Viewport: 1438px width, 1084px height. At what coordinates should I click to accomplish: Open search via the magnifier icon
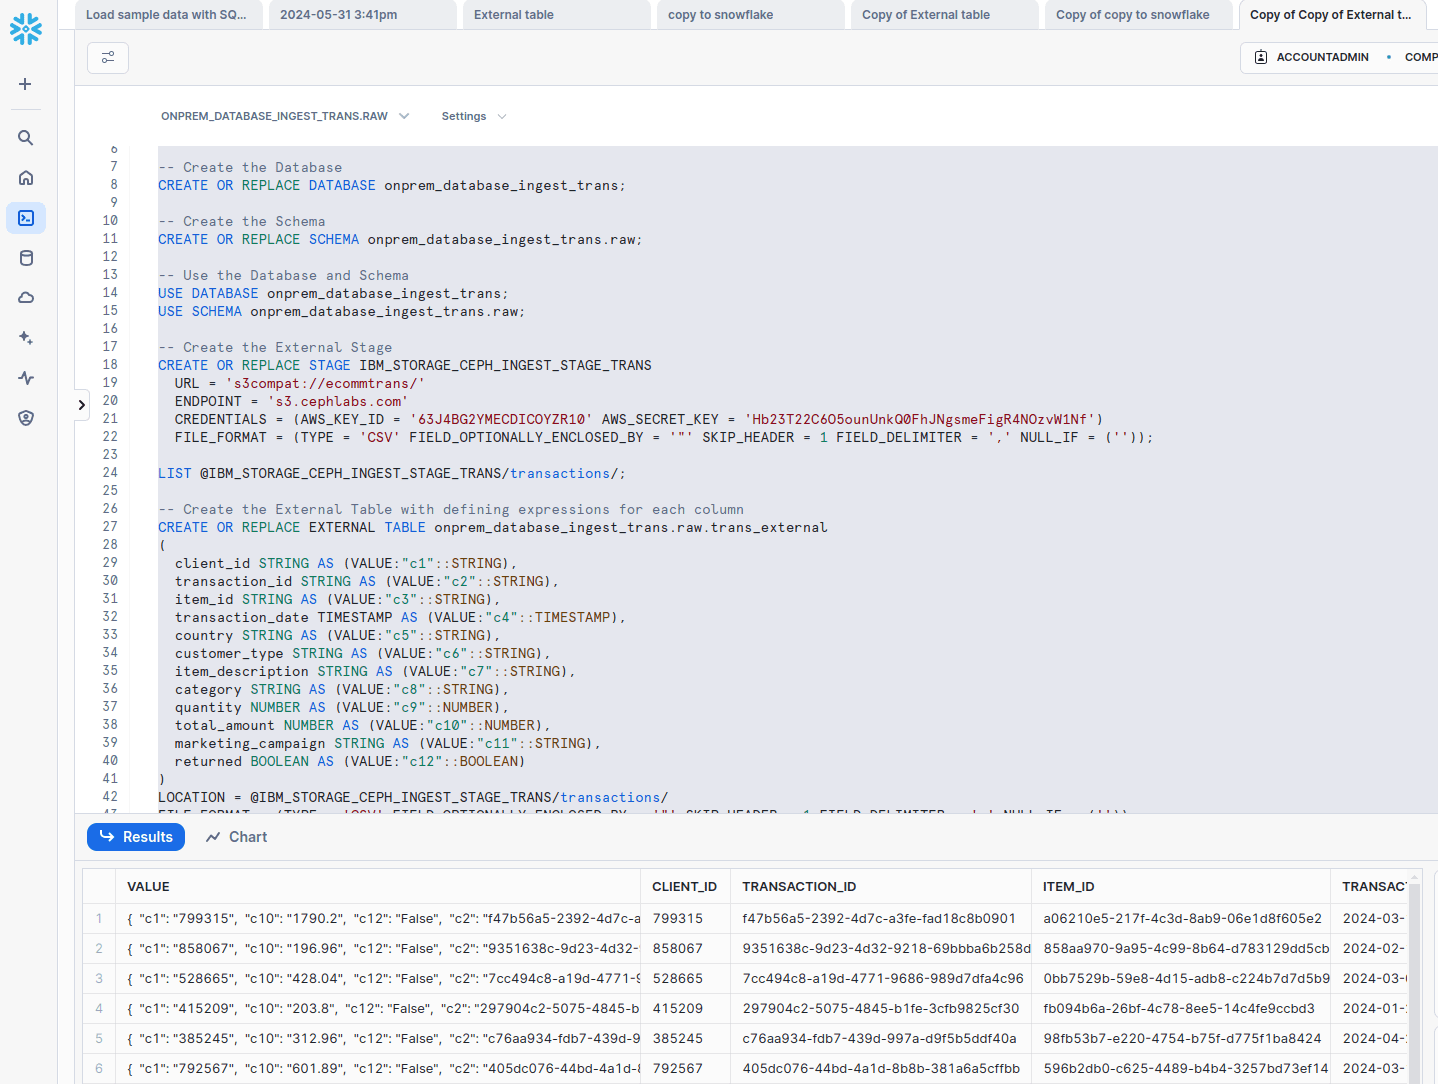(26, 138)
